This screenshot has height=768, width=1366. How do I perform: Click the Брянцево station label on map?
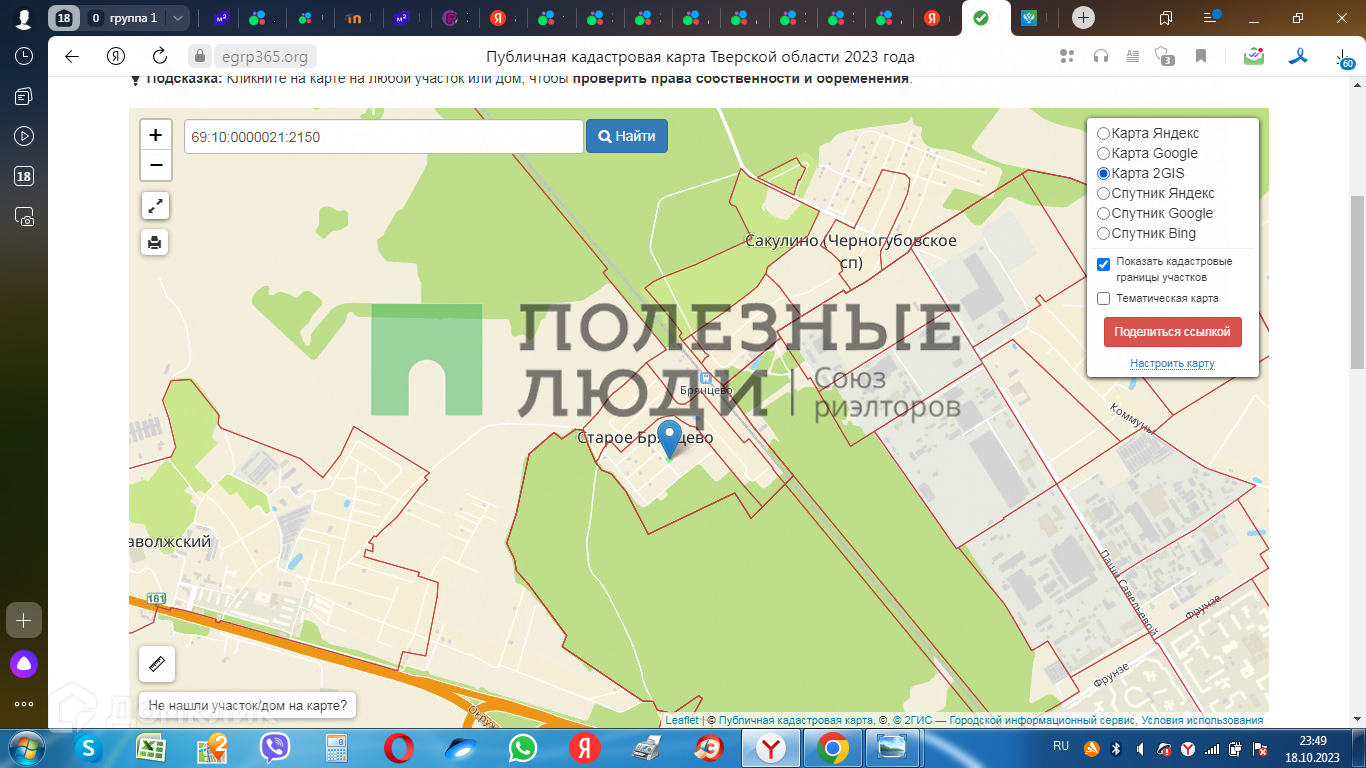706,389
